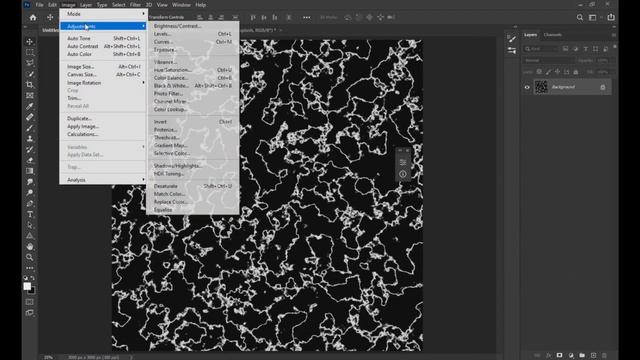
Task: Select the Horizontal Type tool
Action: pos(30,214)
